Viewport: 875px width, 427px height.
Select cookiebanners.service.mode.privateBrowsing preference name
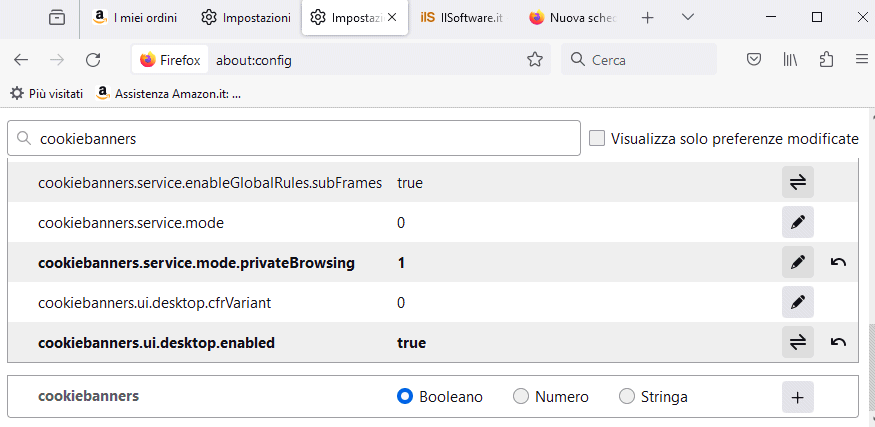coord(196,262)
